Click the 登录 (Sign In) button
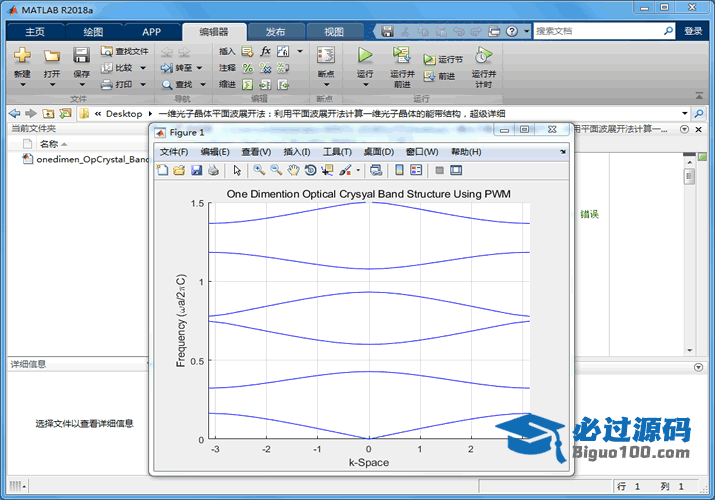Viewport: 715px width, 500px height. pos(693,31)
